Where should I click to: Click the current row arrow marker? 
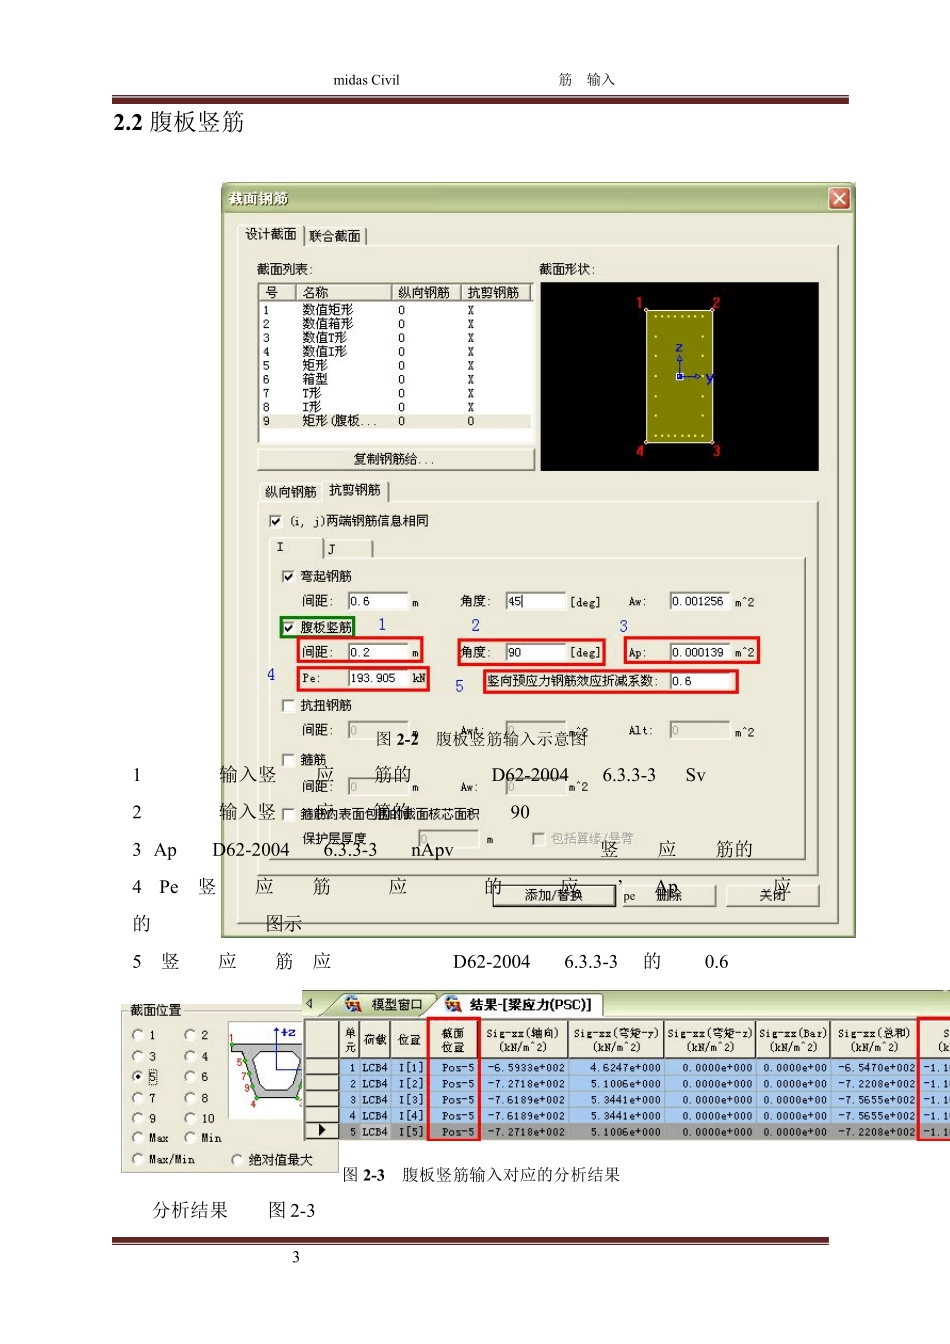point(321,1130)
